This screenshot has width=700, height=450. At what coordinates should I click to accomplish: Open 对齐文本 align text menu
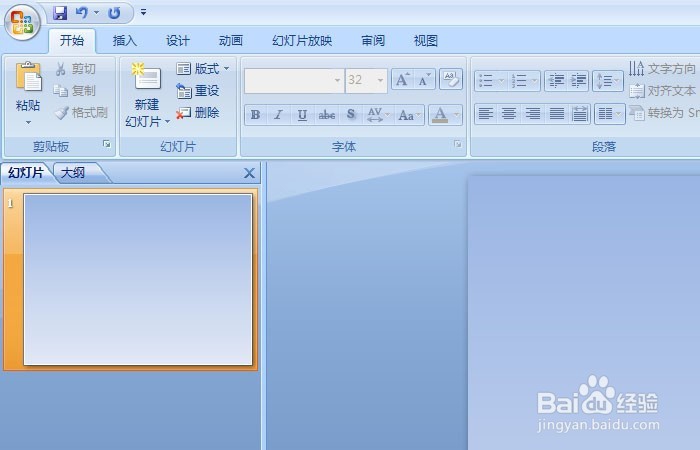pos(662,91)
